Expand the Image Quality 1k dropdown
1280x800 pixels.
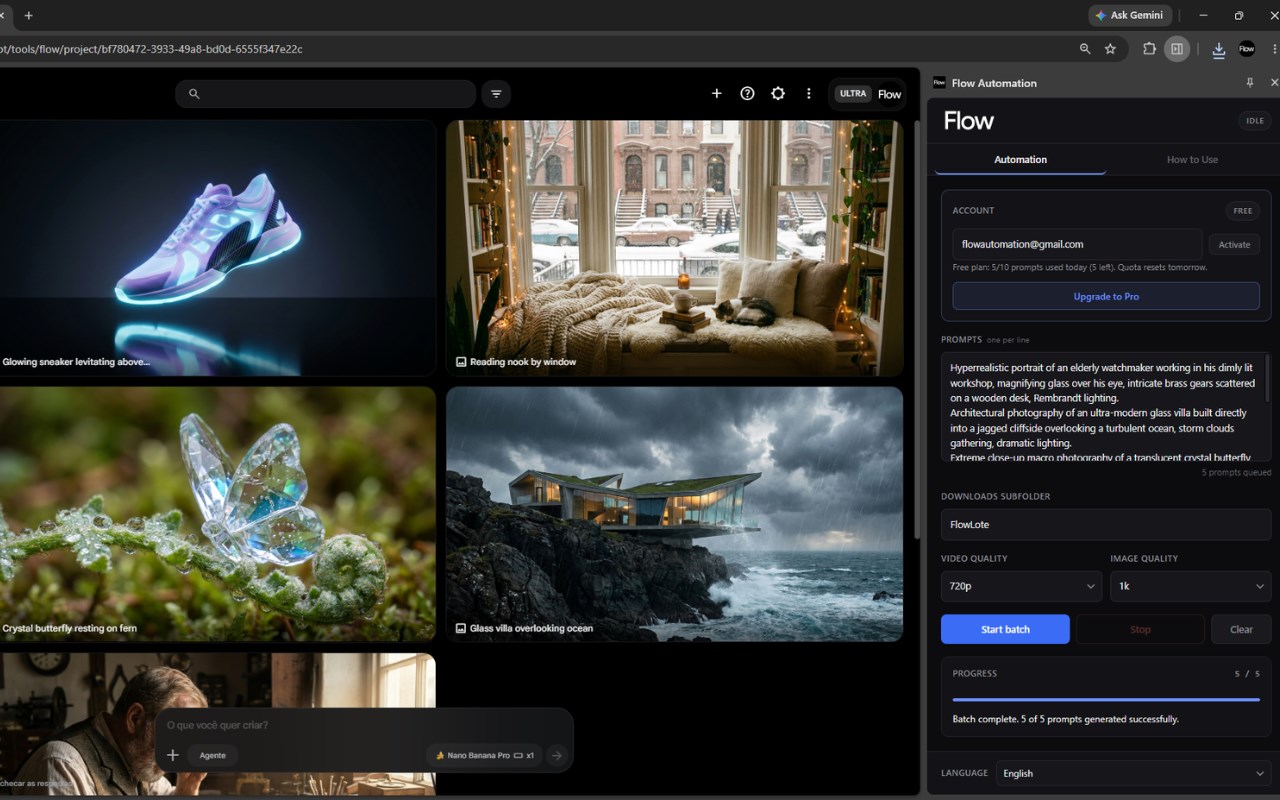(1191, 586)
